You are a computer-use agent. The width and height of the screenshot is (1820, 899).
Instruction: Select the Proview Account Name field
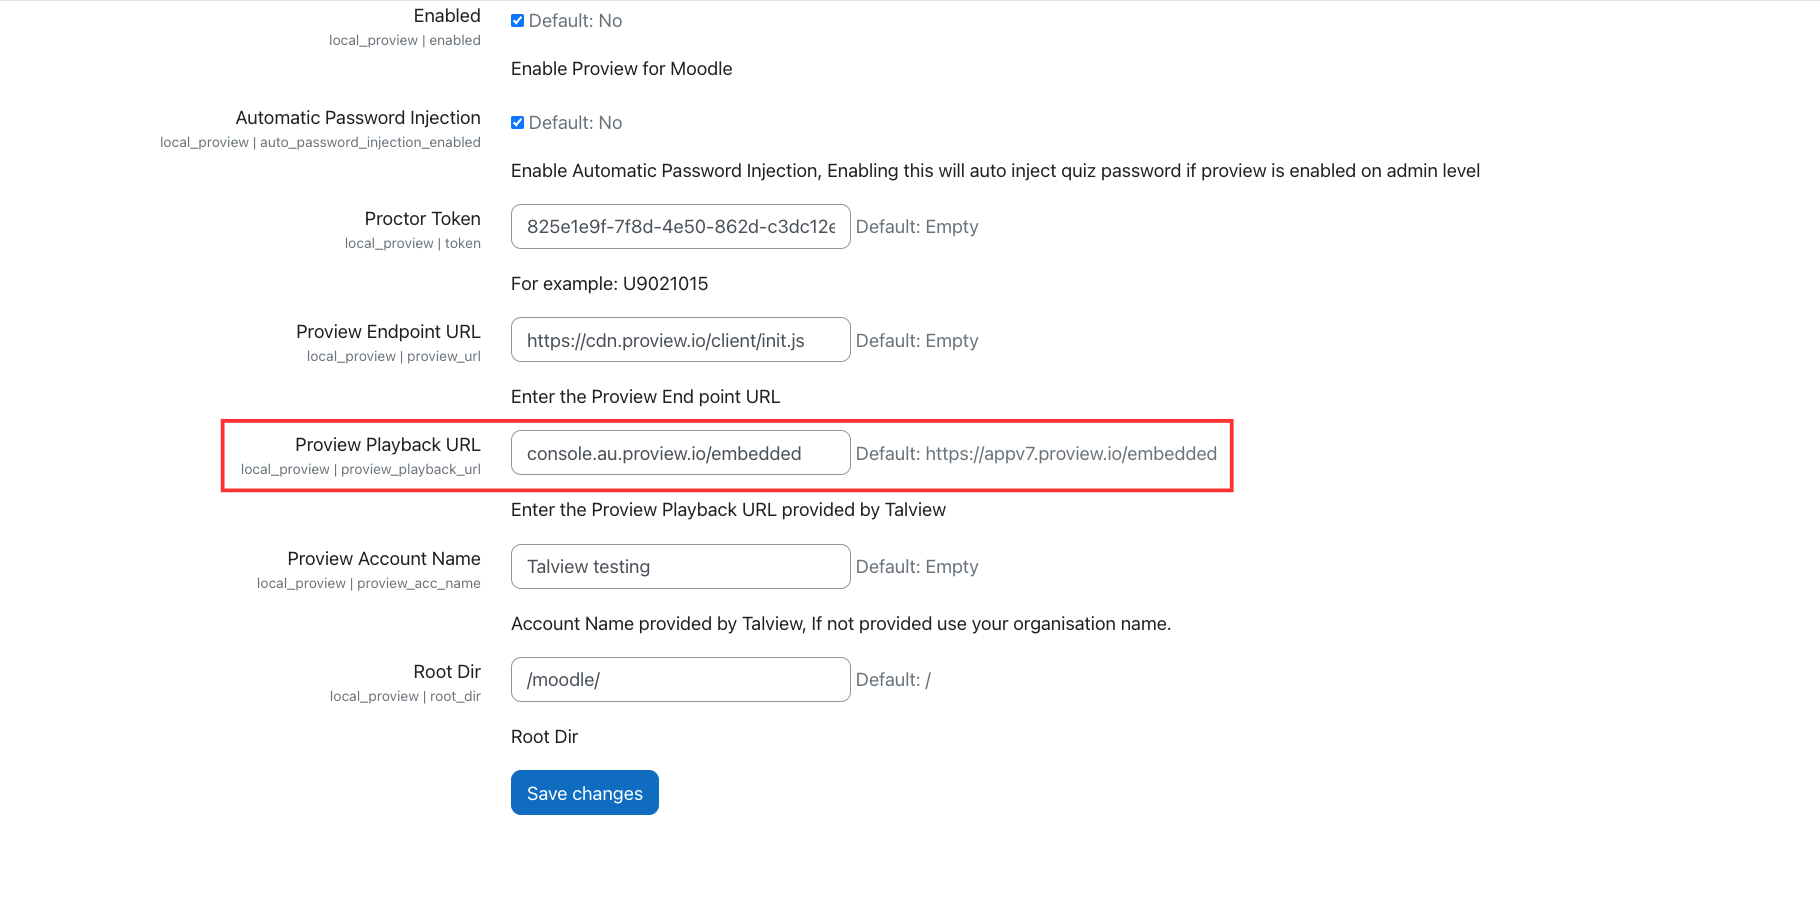tap(680, 567)
